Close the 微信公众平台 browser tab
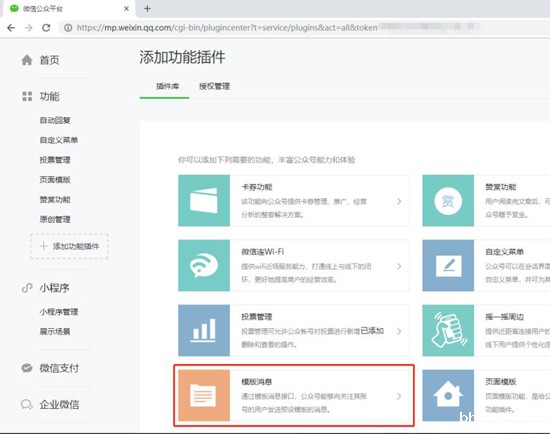This screenshot has height=434, width=550. point(127,8)
